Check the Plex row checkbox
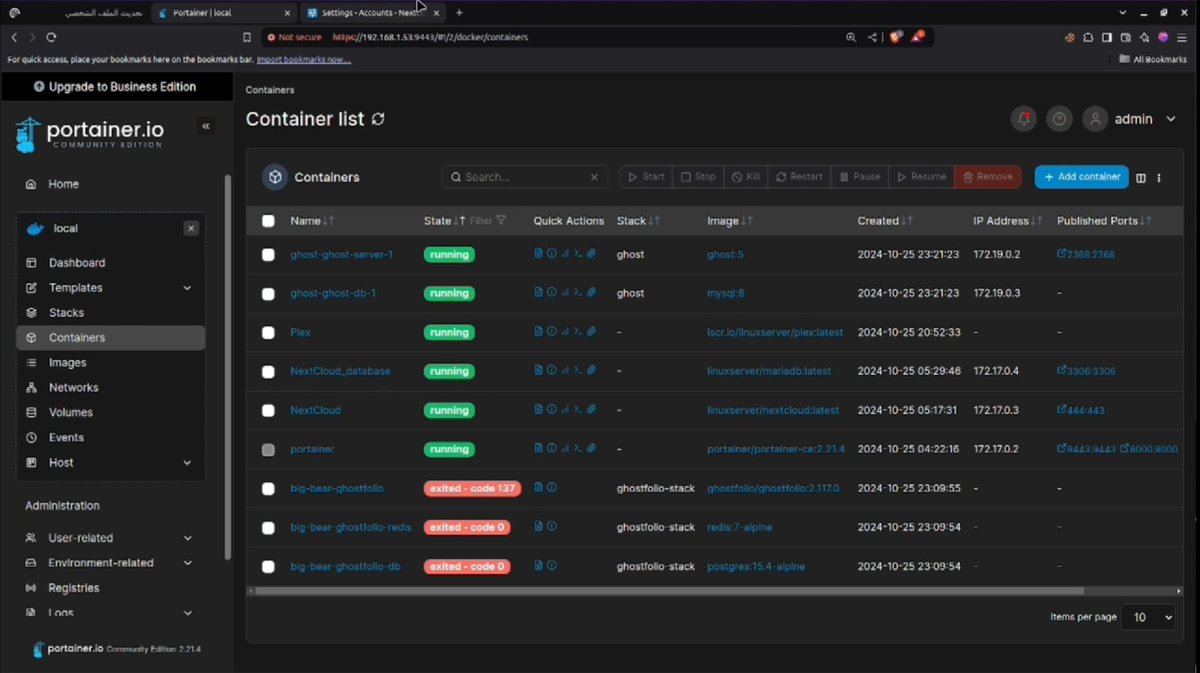Screen dimensions: 1200x673 (x=268, y=333)
